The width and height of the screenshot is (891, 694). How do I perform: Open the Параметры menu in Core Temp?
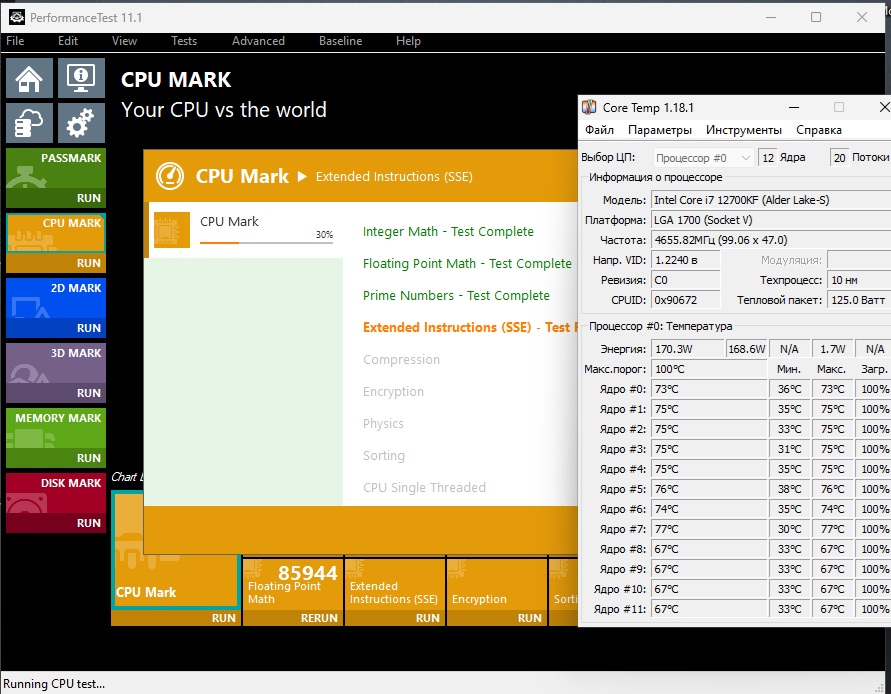tap(659, 130)
